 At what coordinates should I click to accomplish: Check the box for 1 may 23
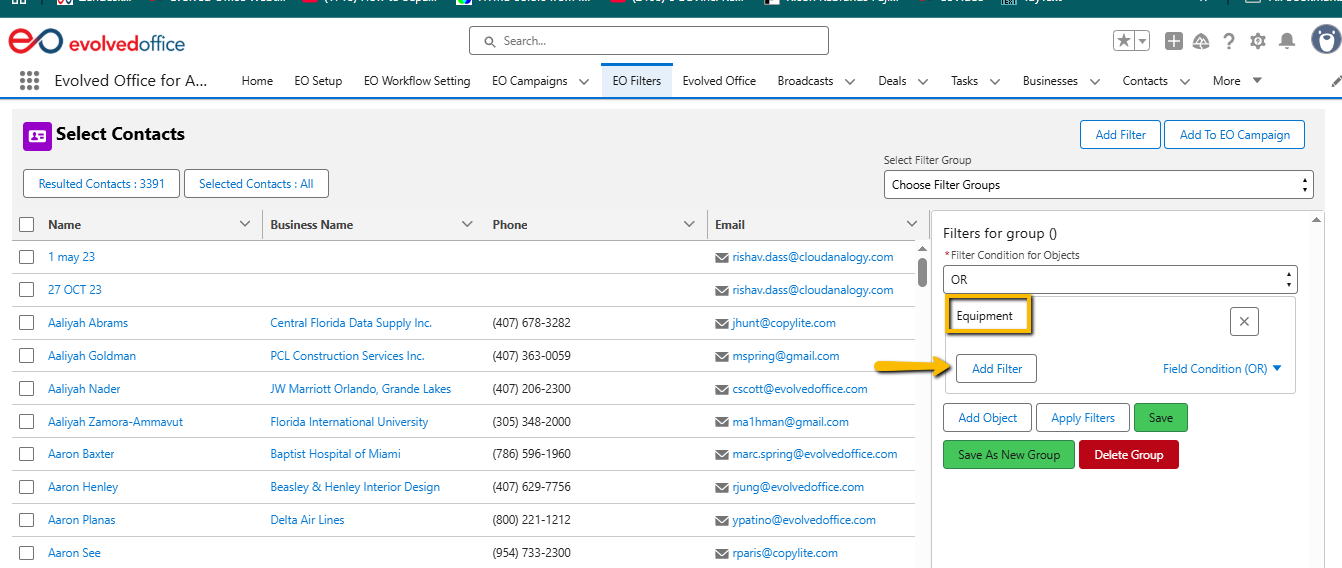(27, 257)
